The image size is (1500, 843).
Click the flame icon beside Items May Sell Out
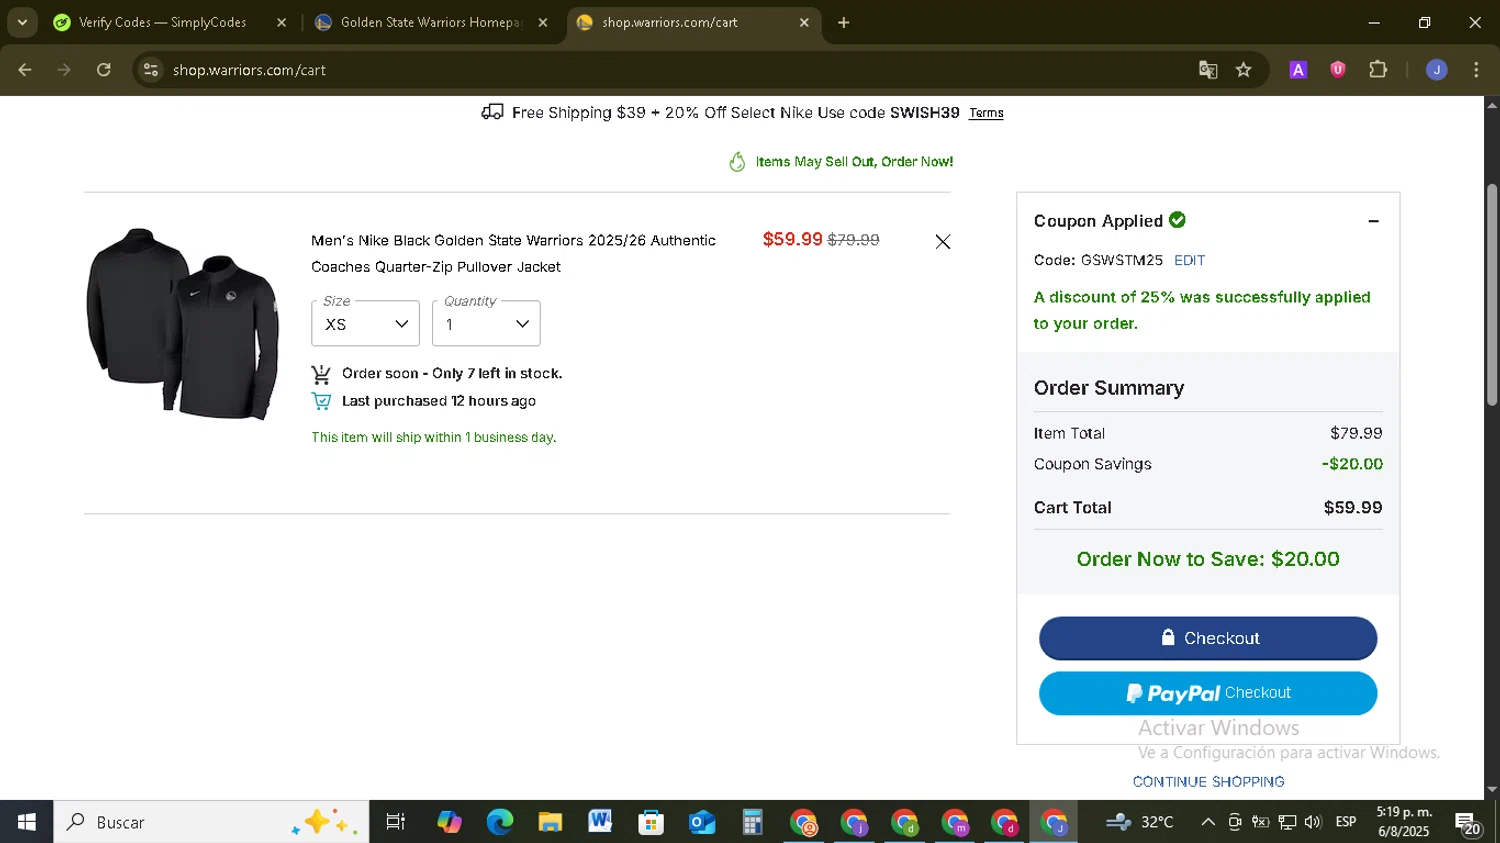tap(737, 162)
